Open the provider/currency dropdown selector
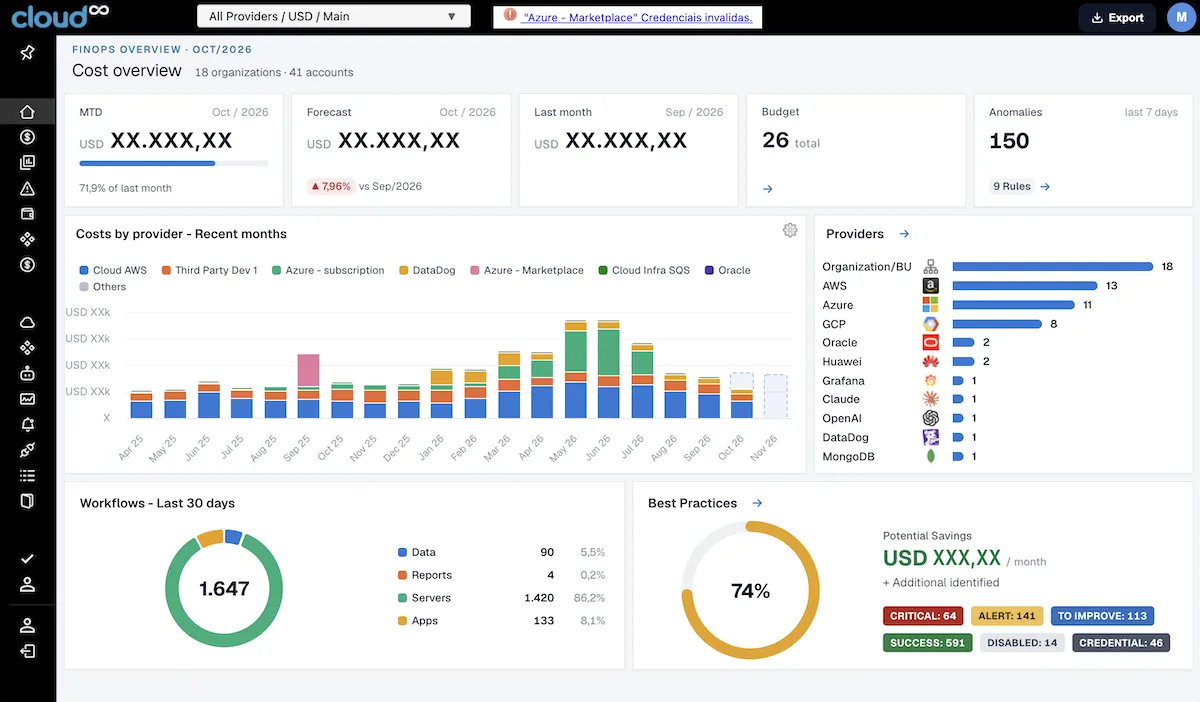Screen dimensions: 1200x702 click(334, 17)
